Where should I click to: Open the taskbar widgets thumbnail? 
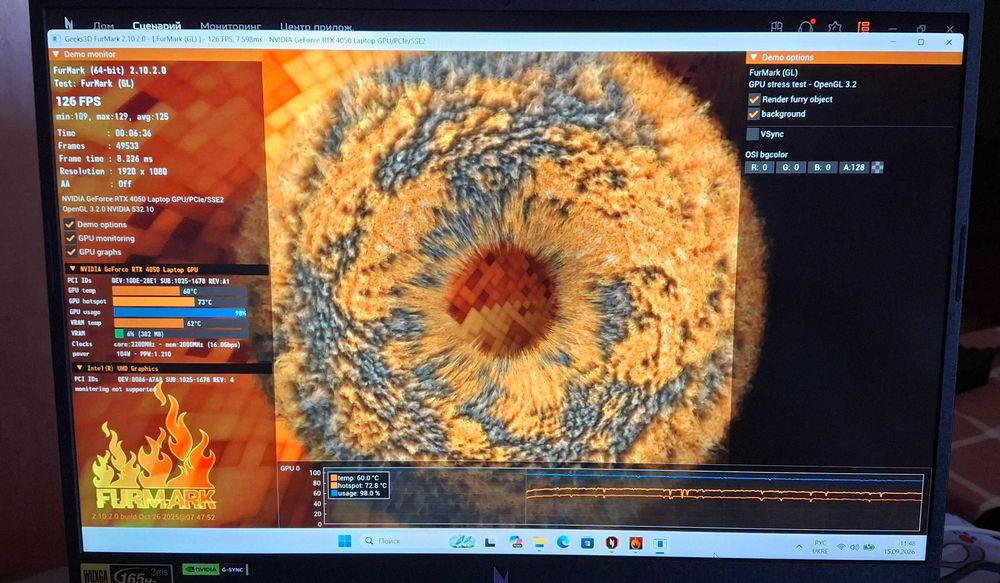tap(462, 542)
